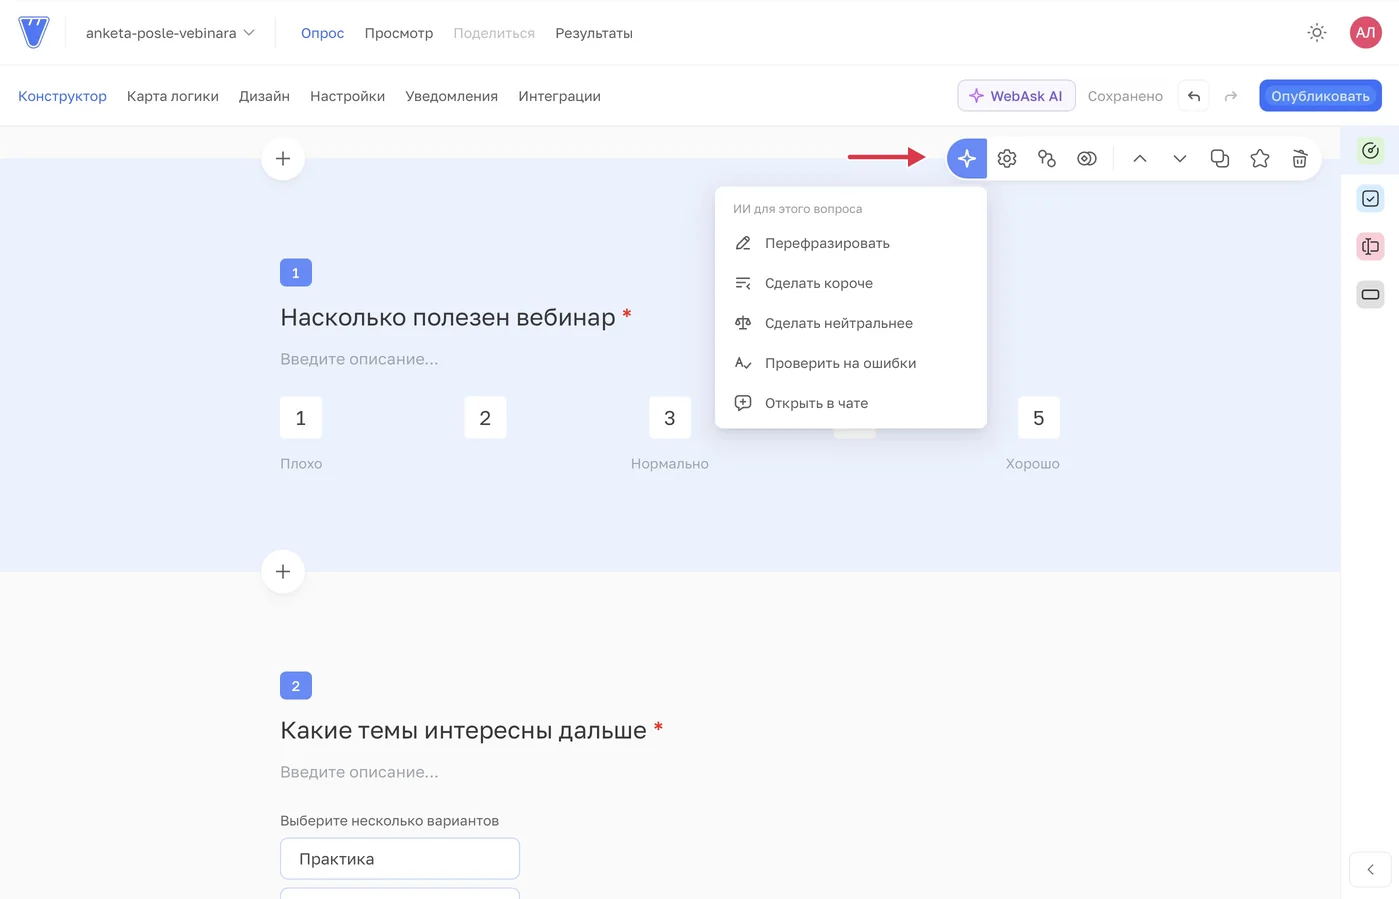
Task: Edit the question title Насколько полезен вебинар
Action: point(448,317)
